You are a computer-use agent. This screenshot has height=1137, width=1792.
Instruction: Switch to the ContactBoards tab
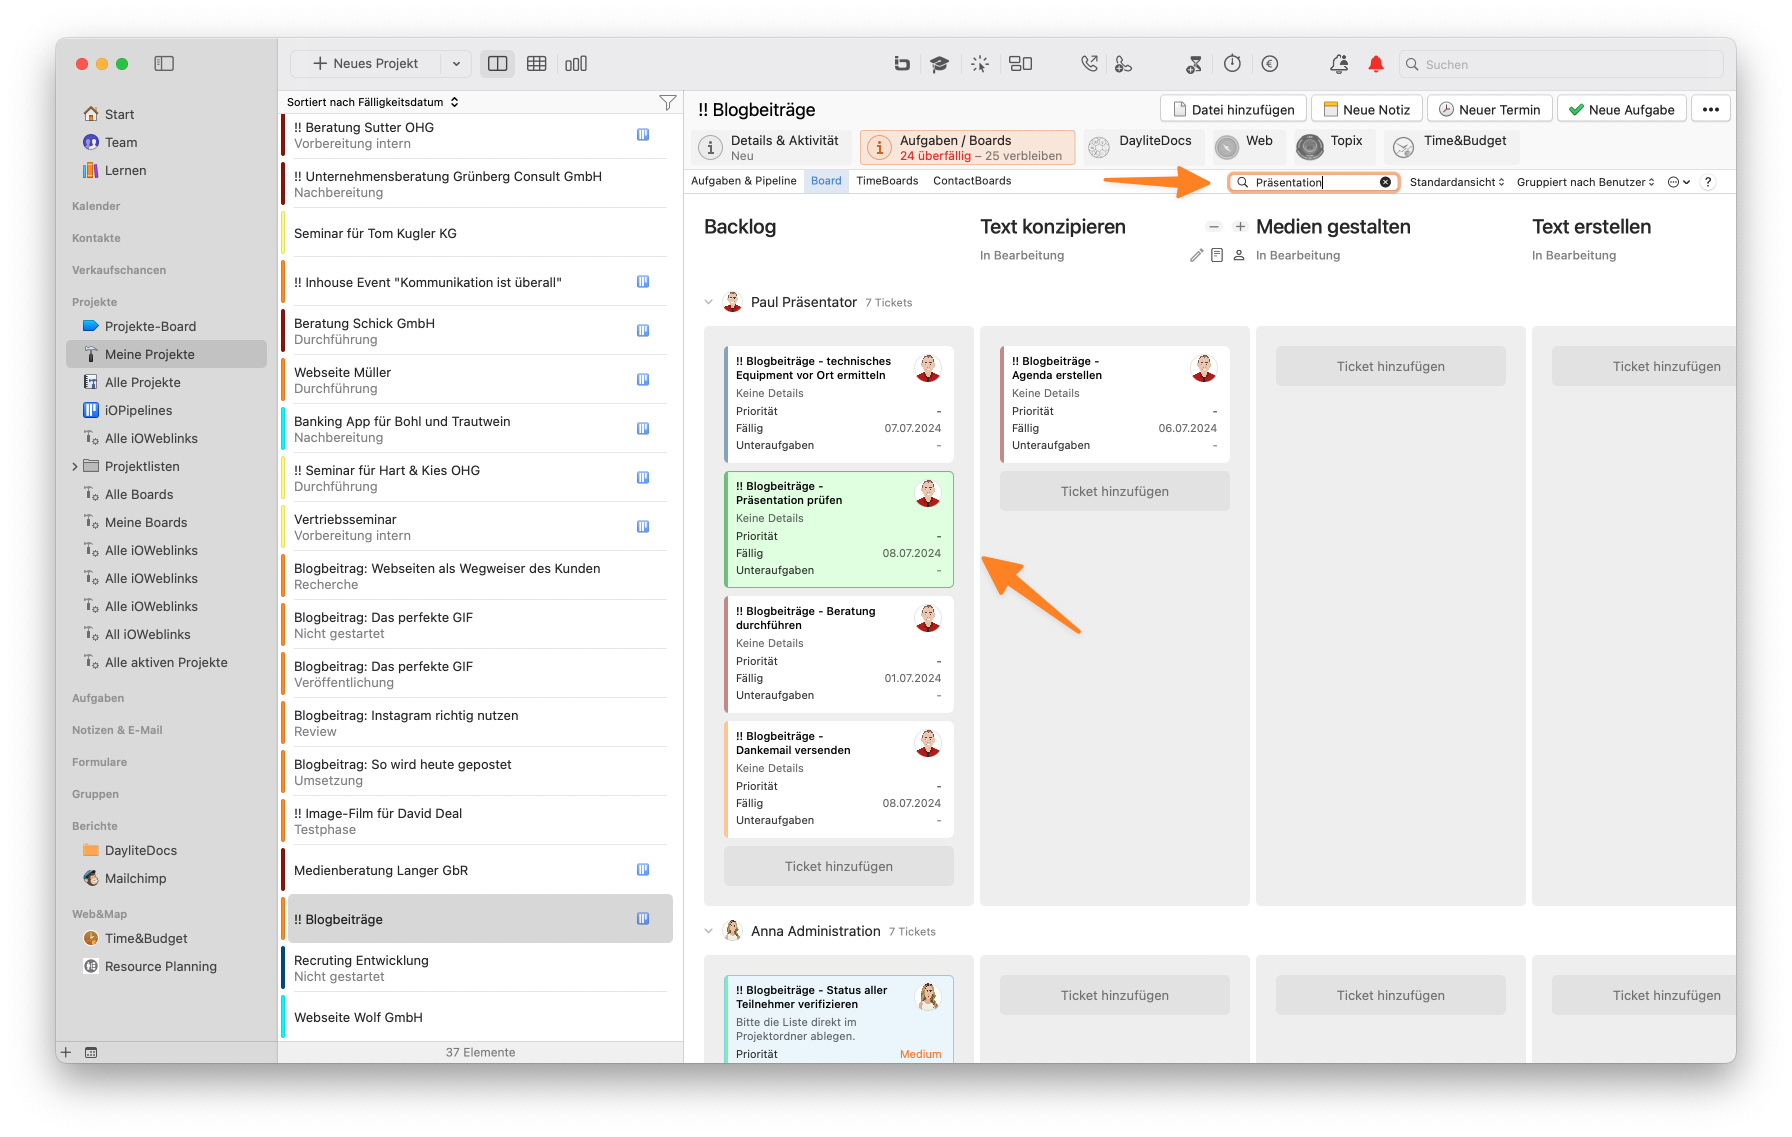(x=972, y=181)
